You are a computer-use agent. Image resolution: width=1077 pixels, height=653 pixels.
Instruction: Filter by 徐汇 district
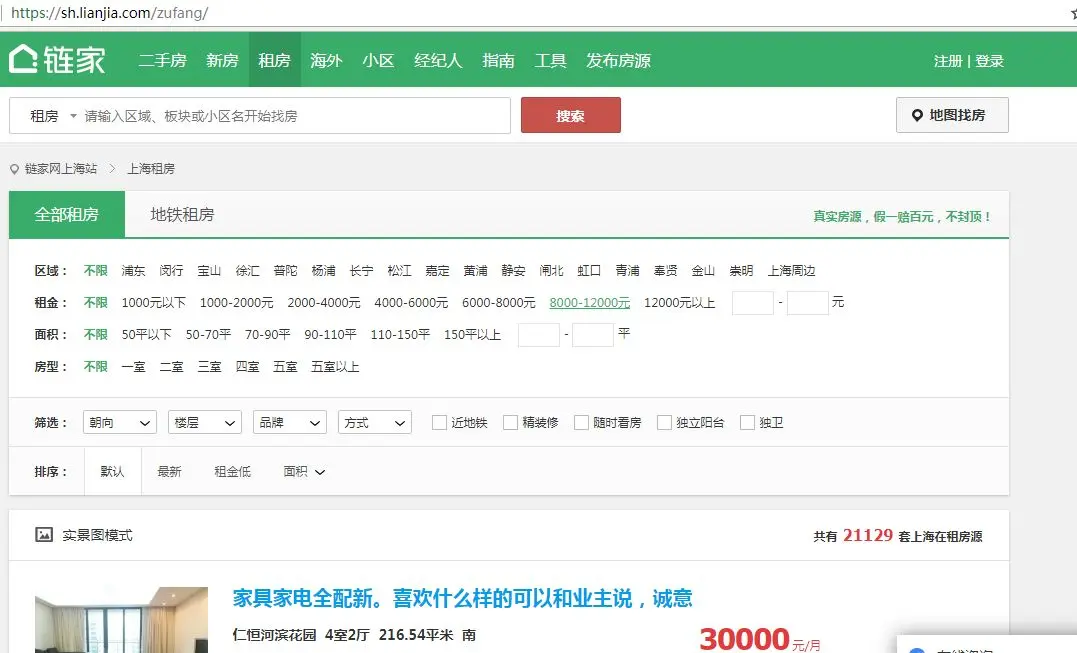pos(247,271)
